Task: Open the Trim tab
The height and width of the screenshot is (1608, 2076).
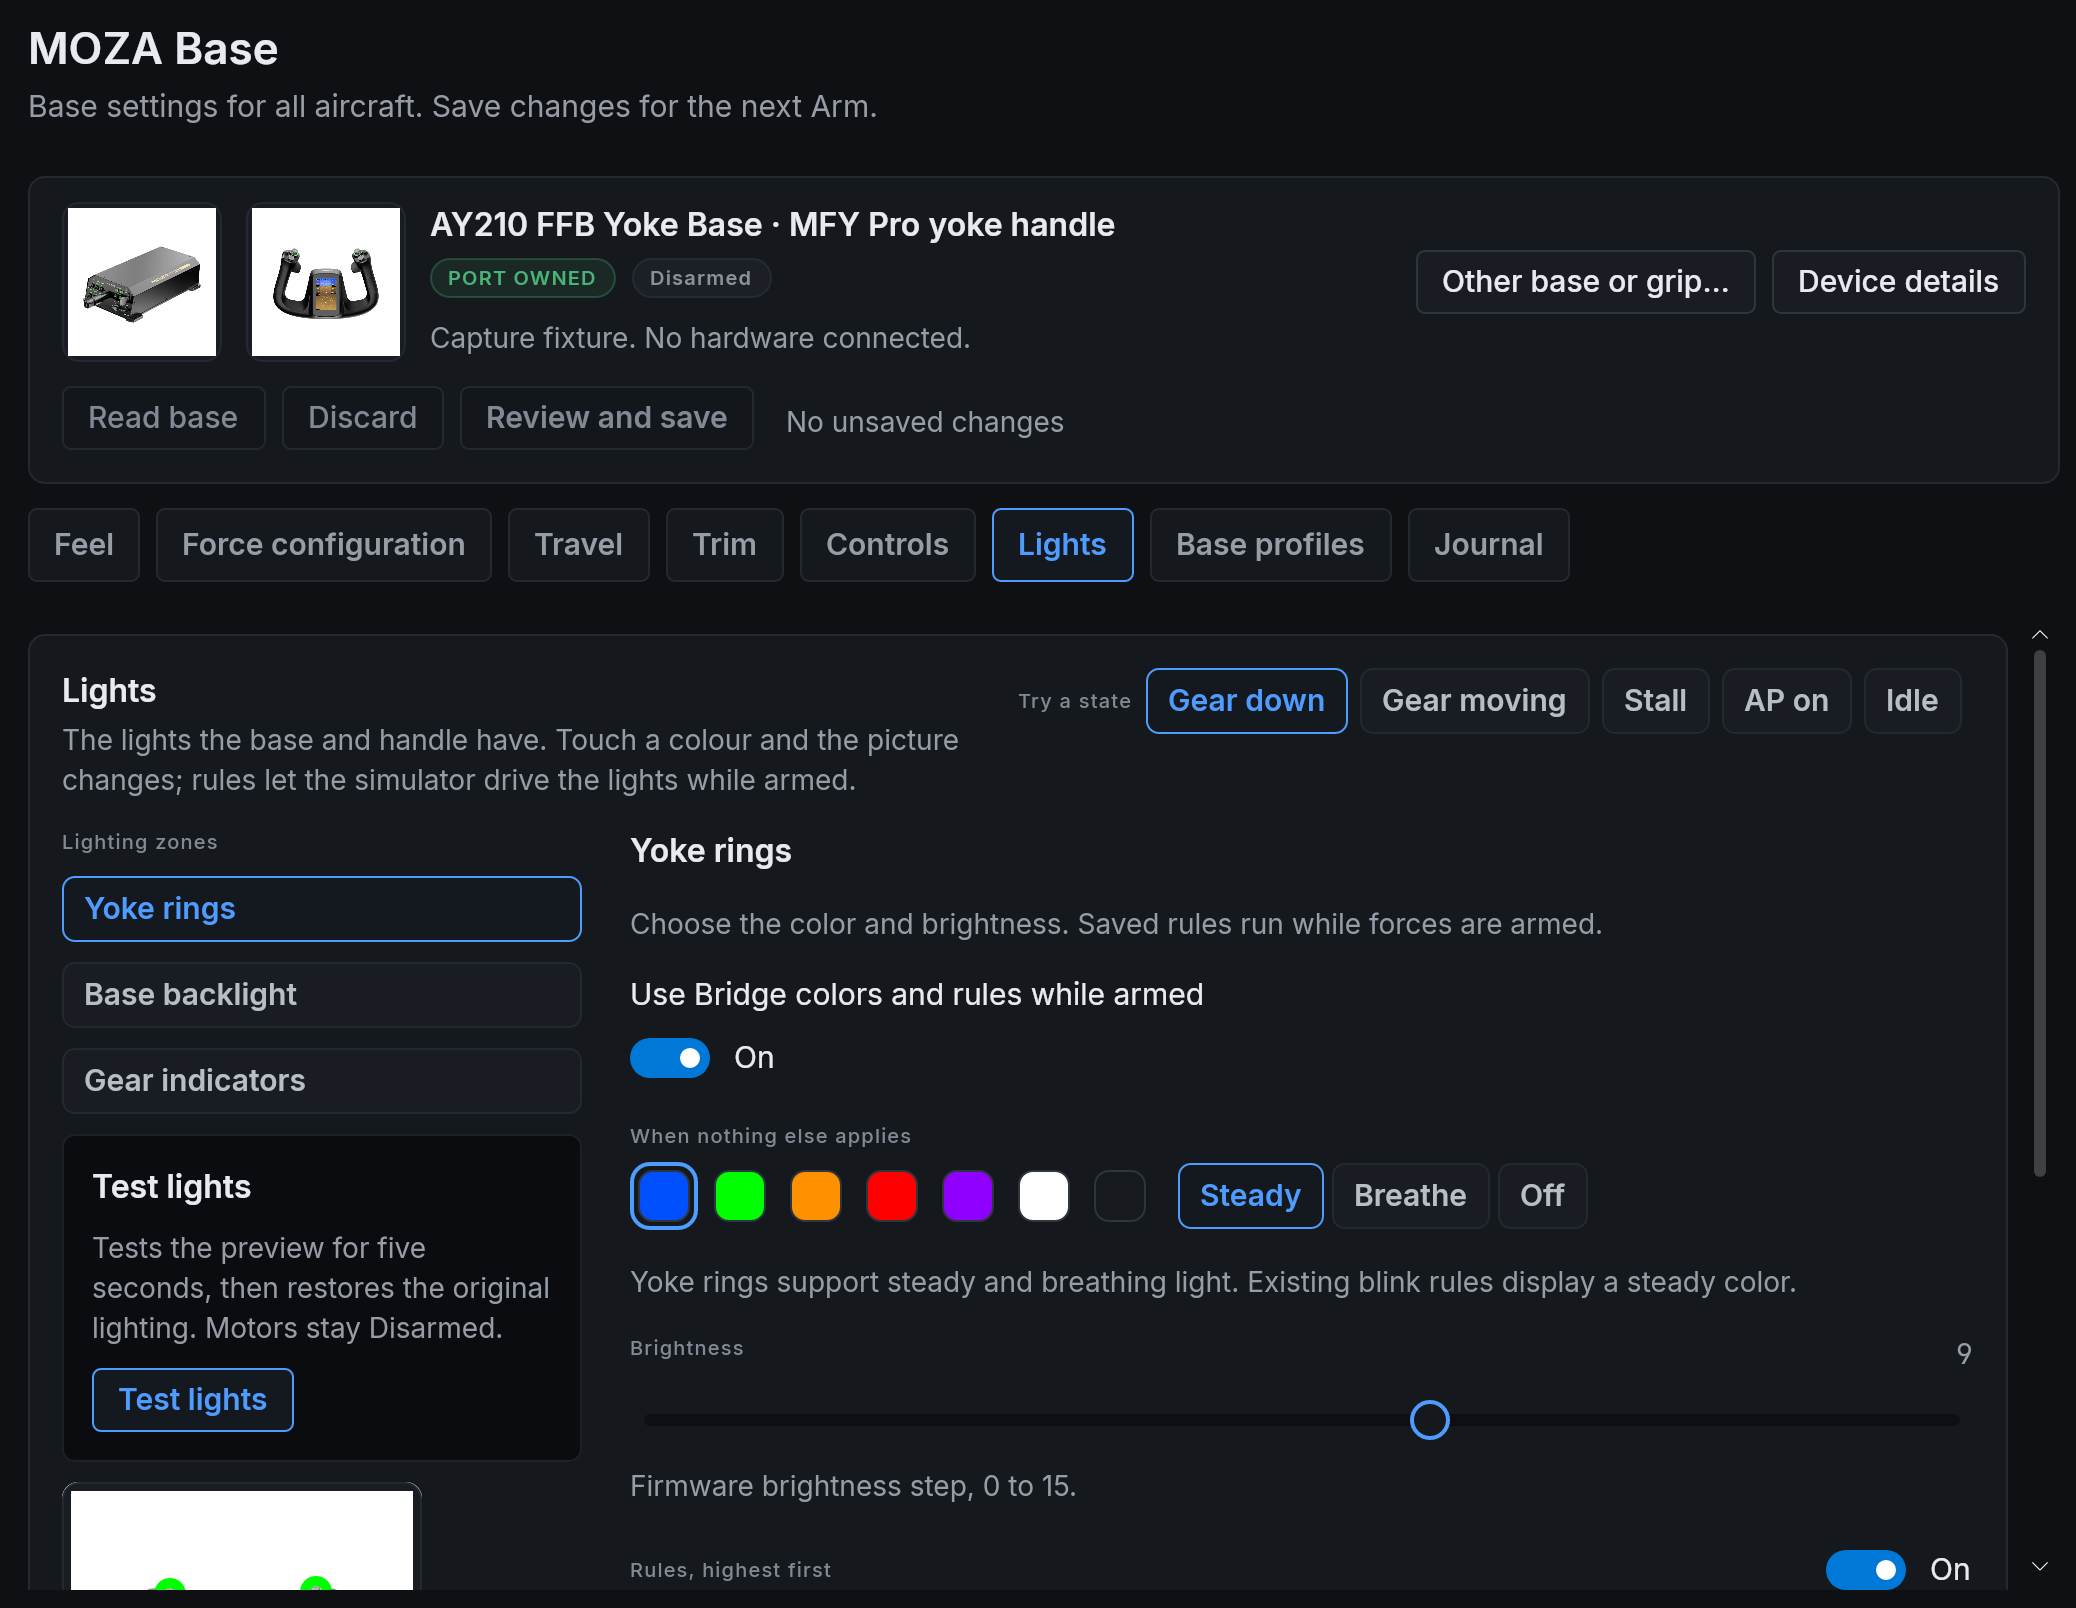Action: click(x=724, y=545)
